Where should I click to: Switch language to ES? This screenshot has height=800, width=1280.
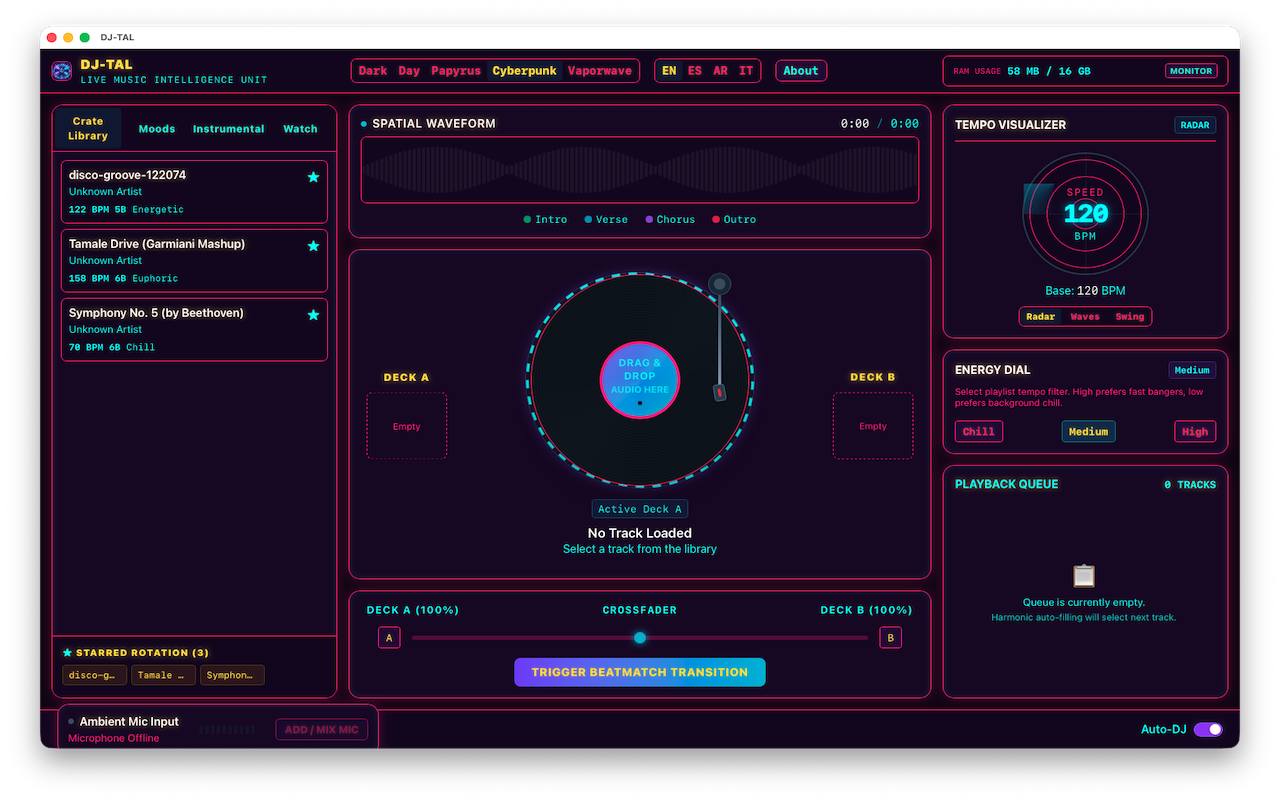pyautogui.click(x=695, y=71)
